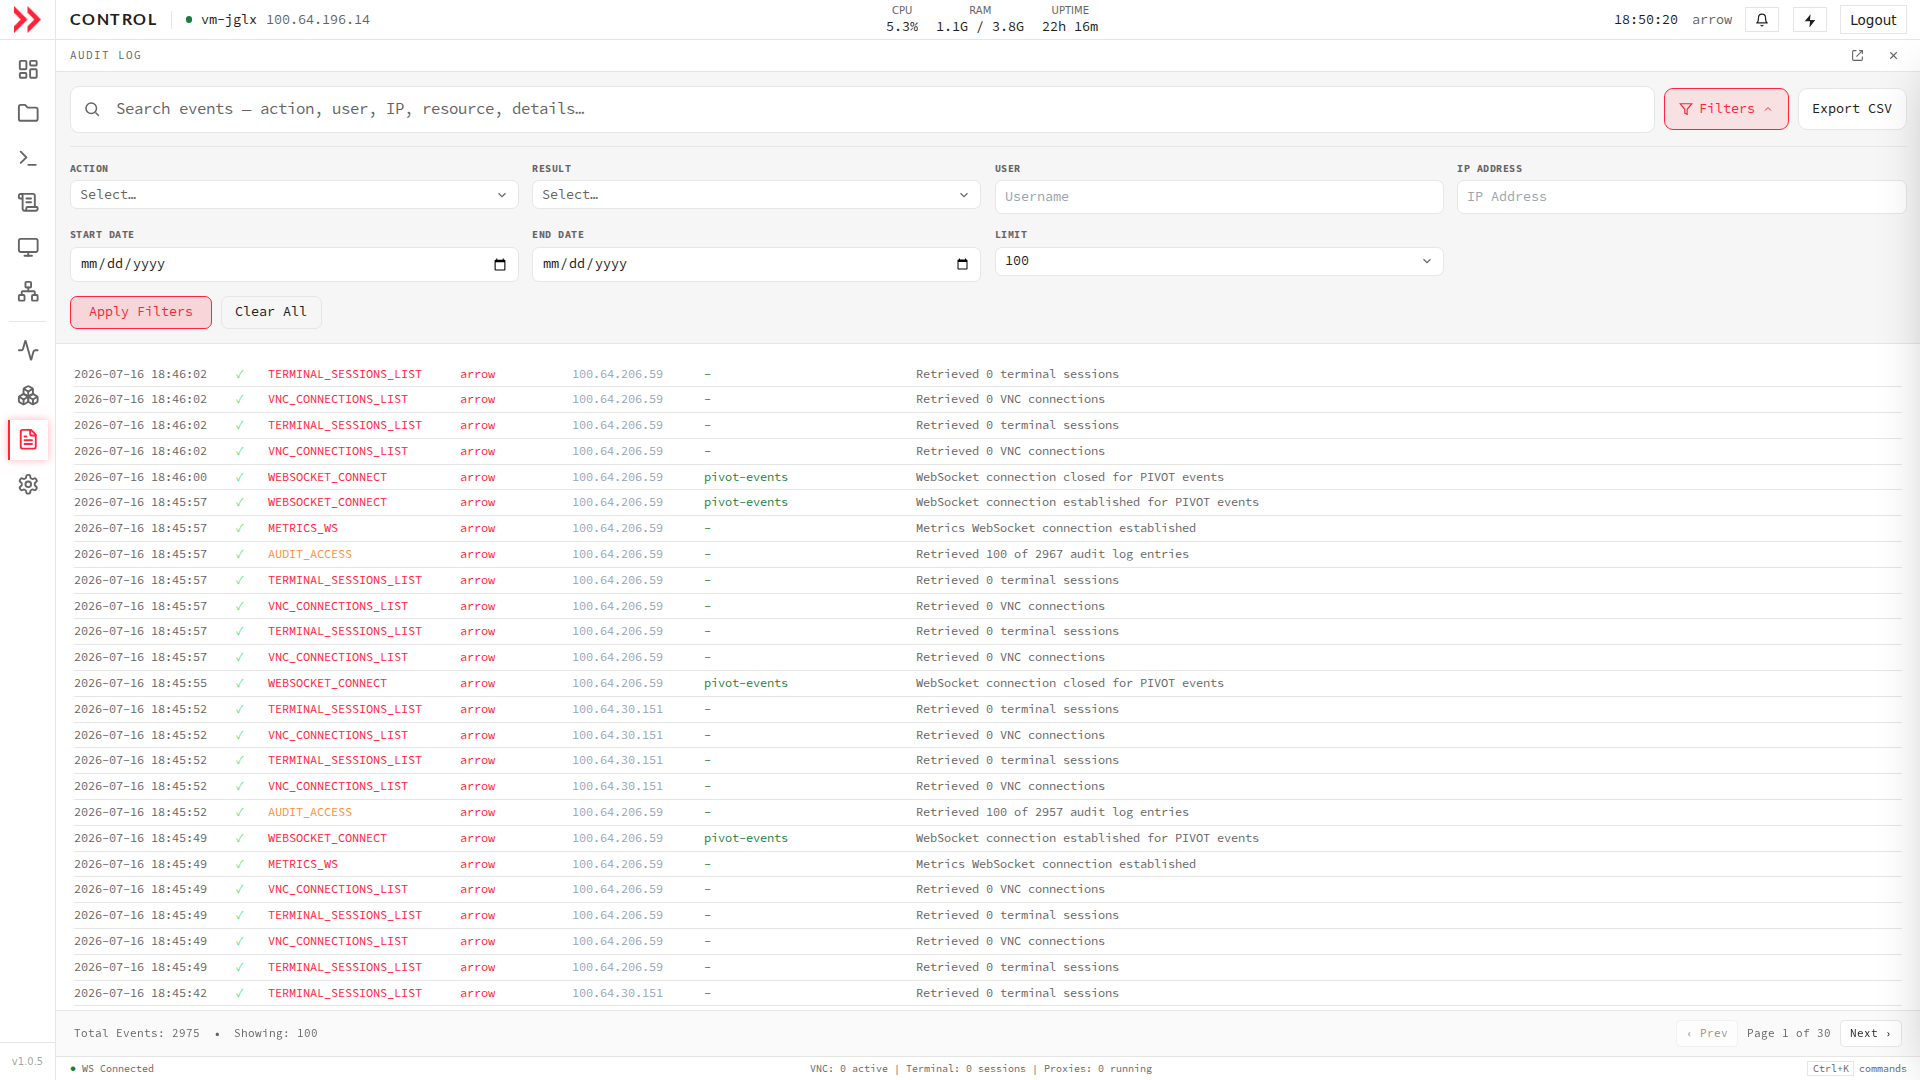The image size is (1920, 1080).
Task: Close the audit log panel
Action: (x=1893, y=56)
